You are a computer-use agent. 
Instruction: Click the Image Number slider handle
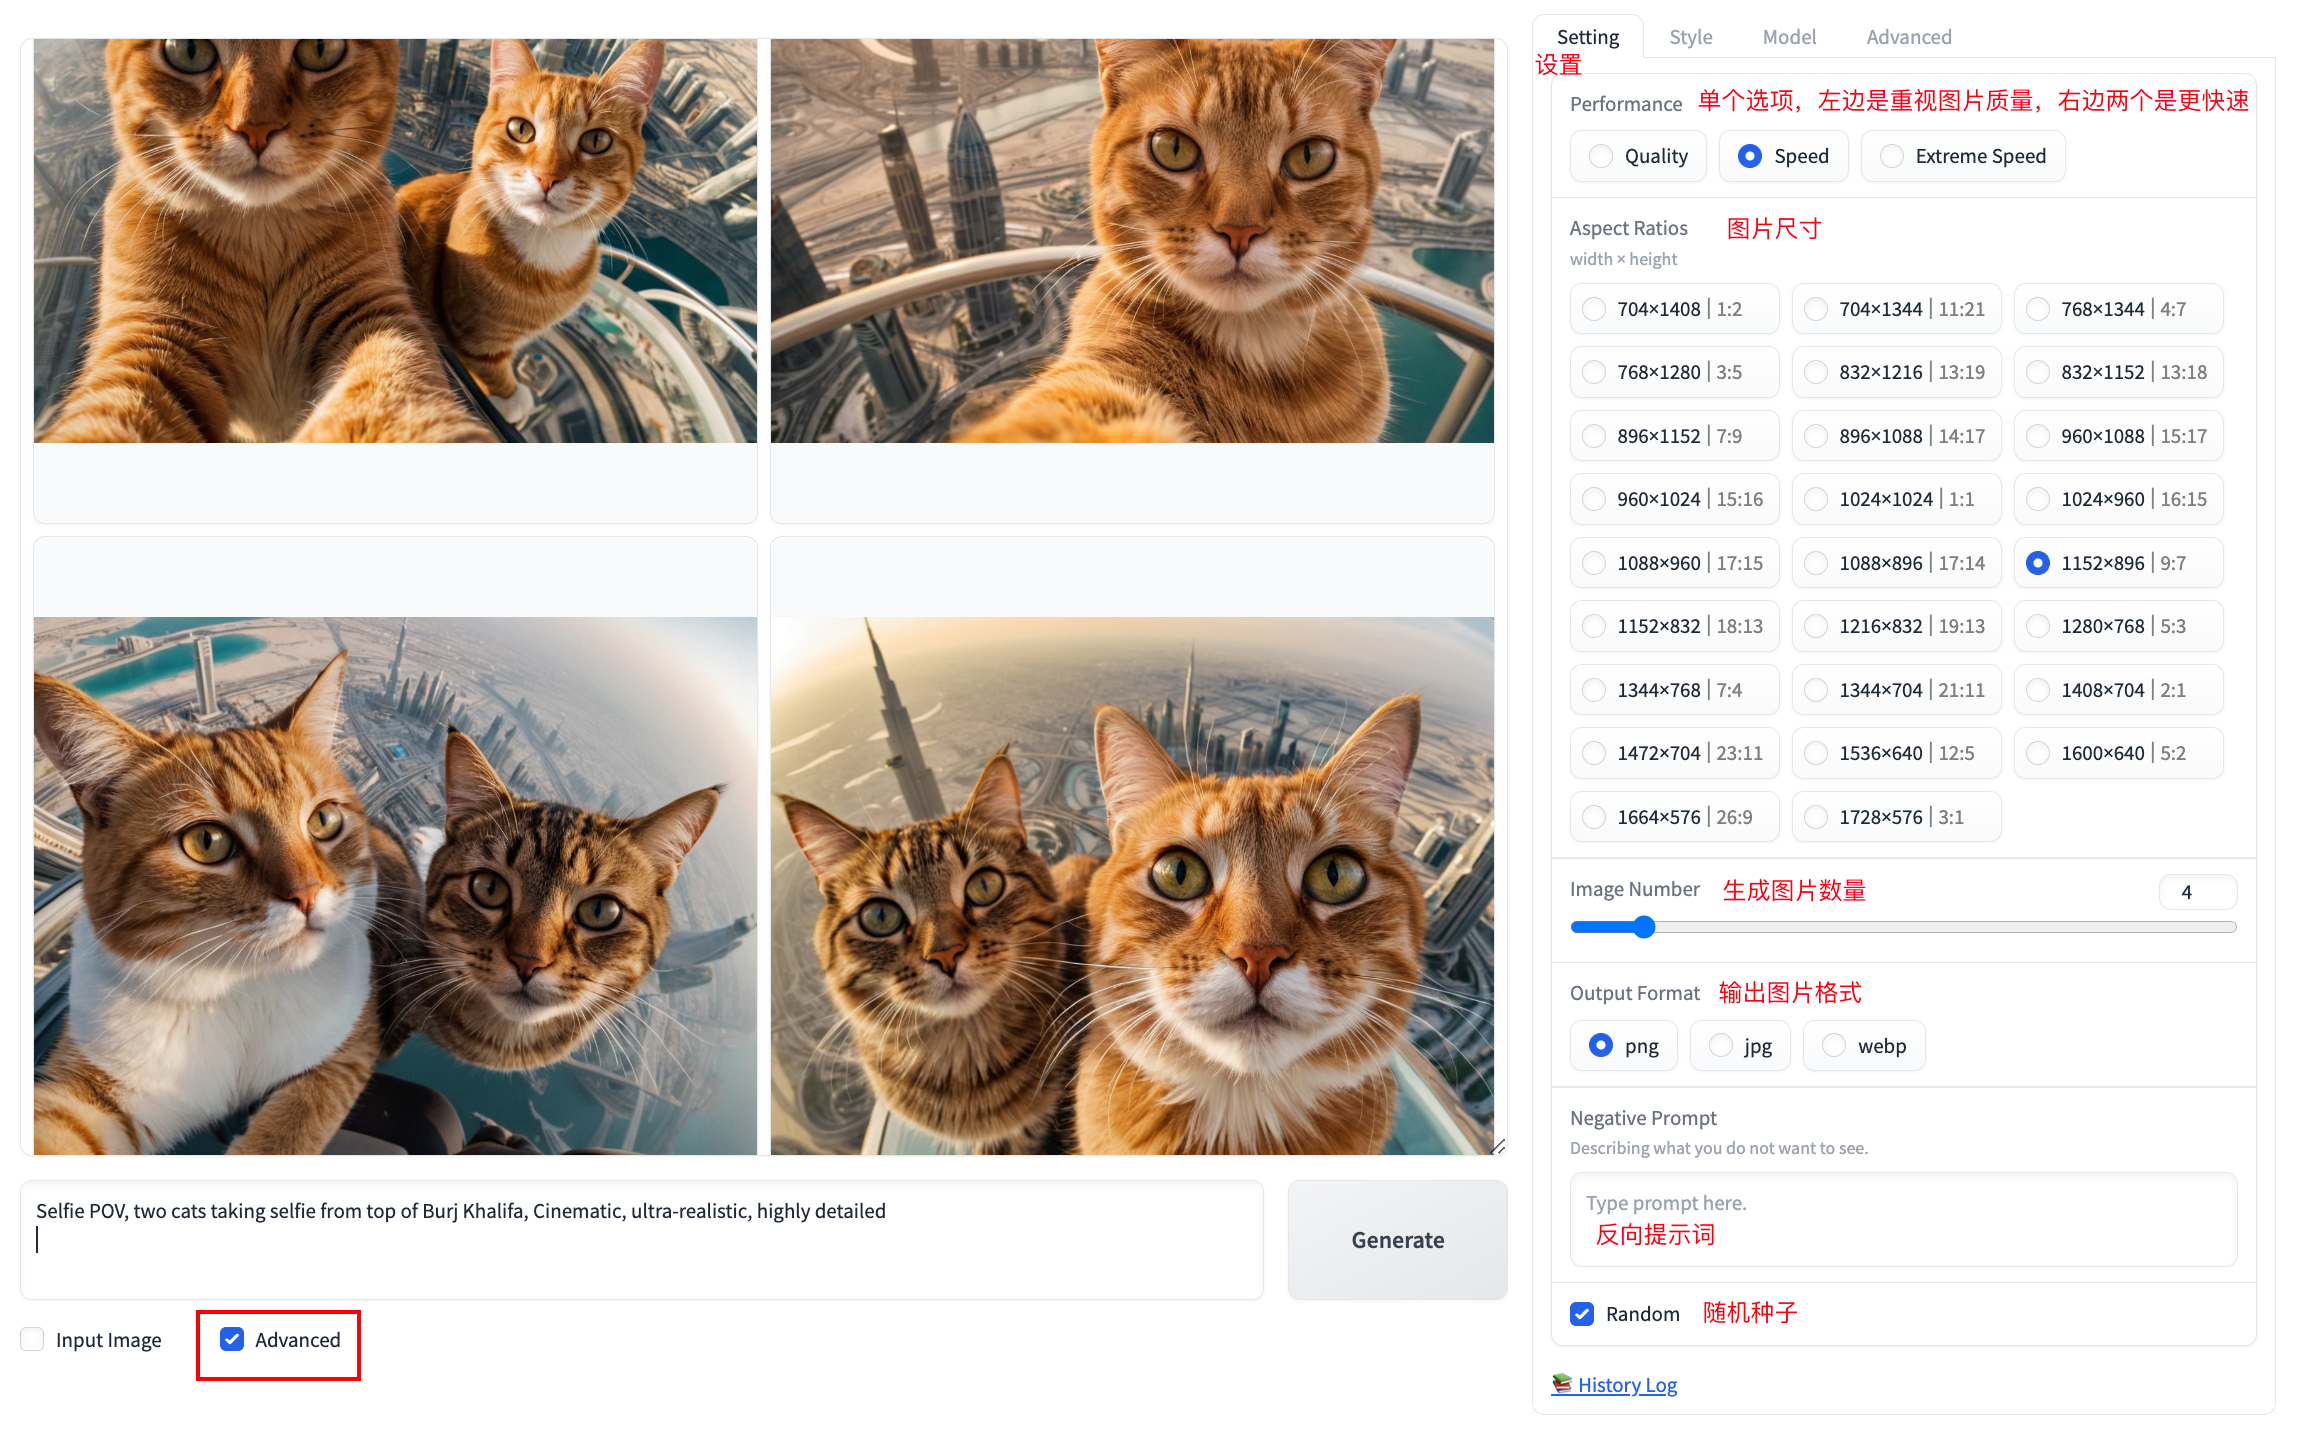[1644, 927]
